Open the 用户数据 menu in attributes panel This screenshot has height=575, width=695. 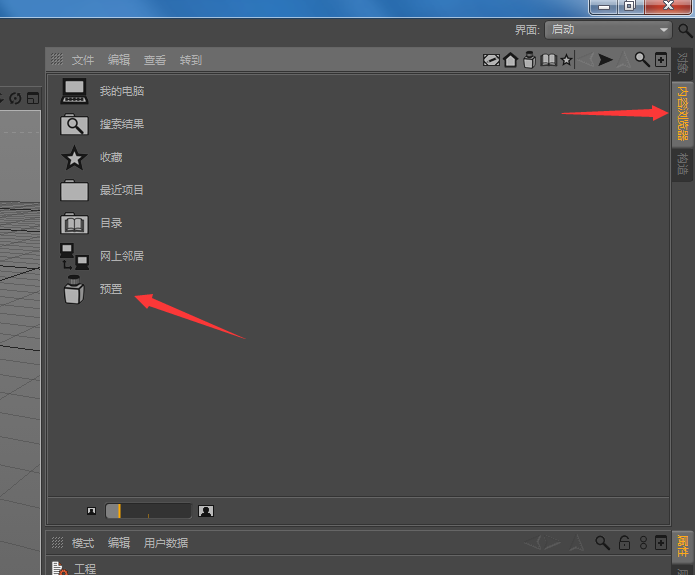tap(166, 543)
